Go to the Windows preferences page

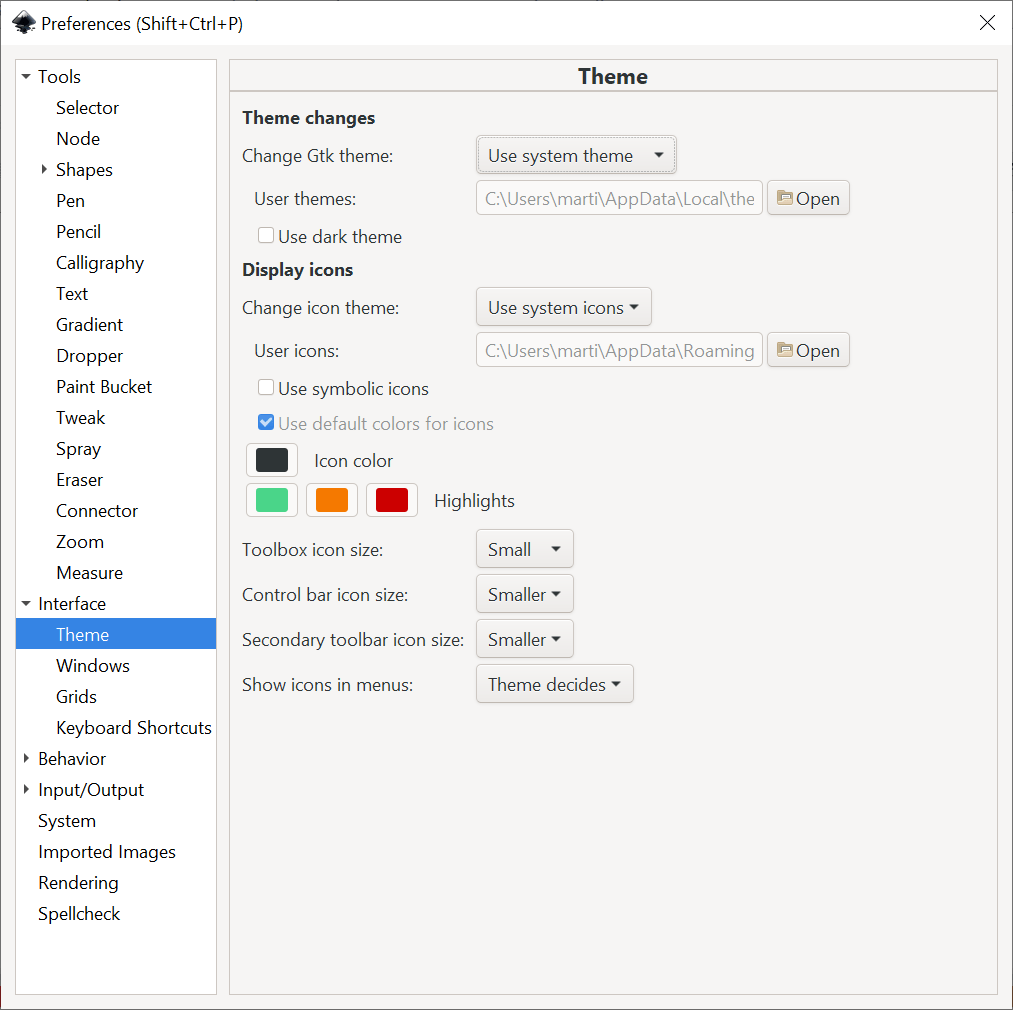(93, 666)
